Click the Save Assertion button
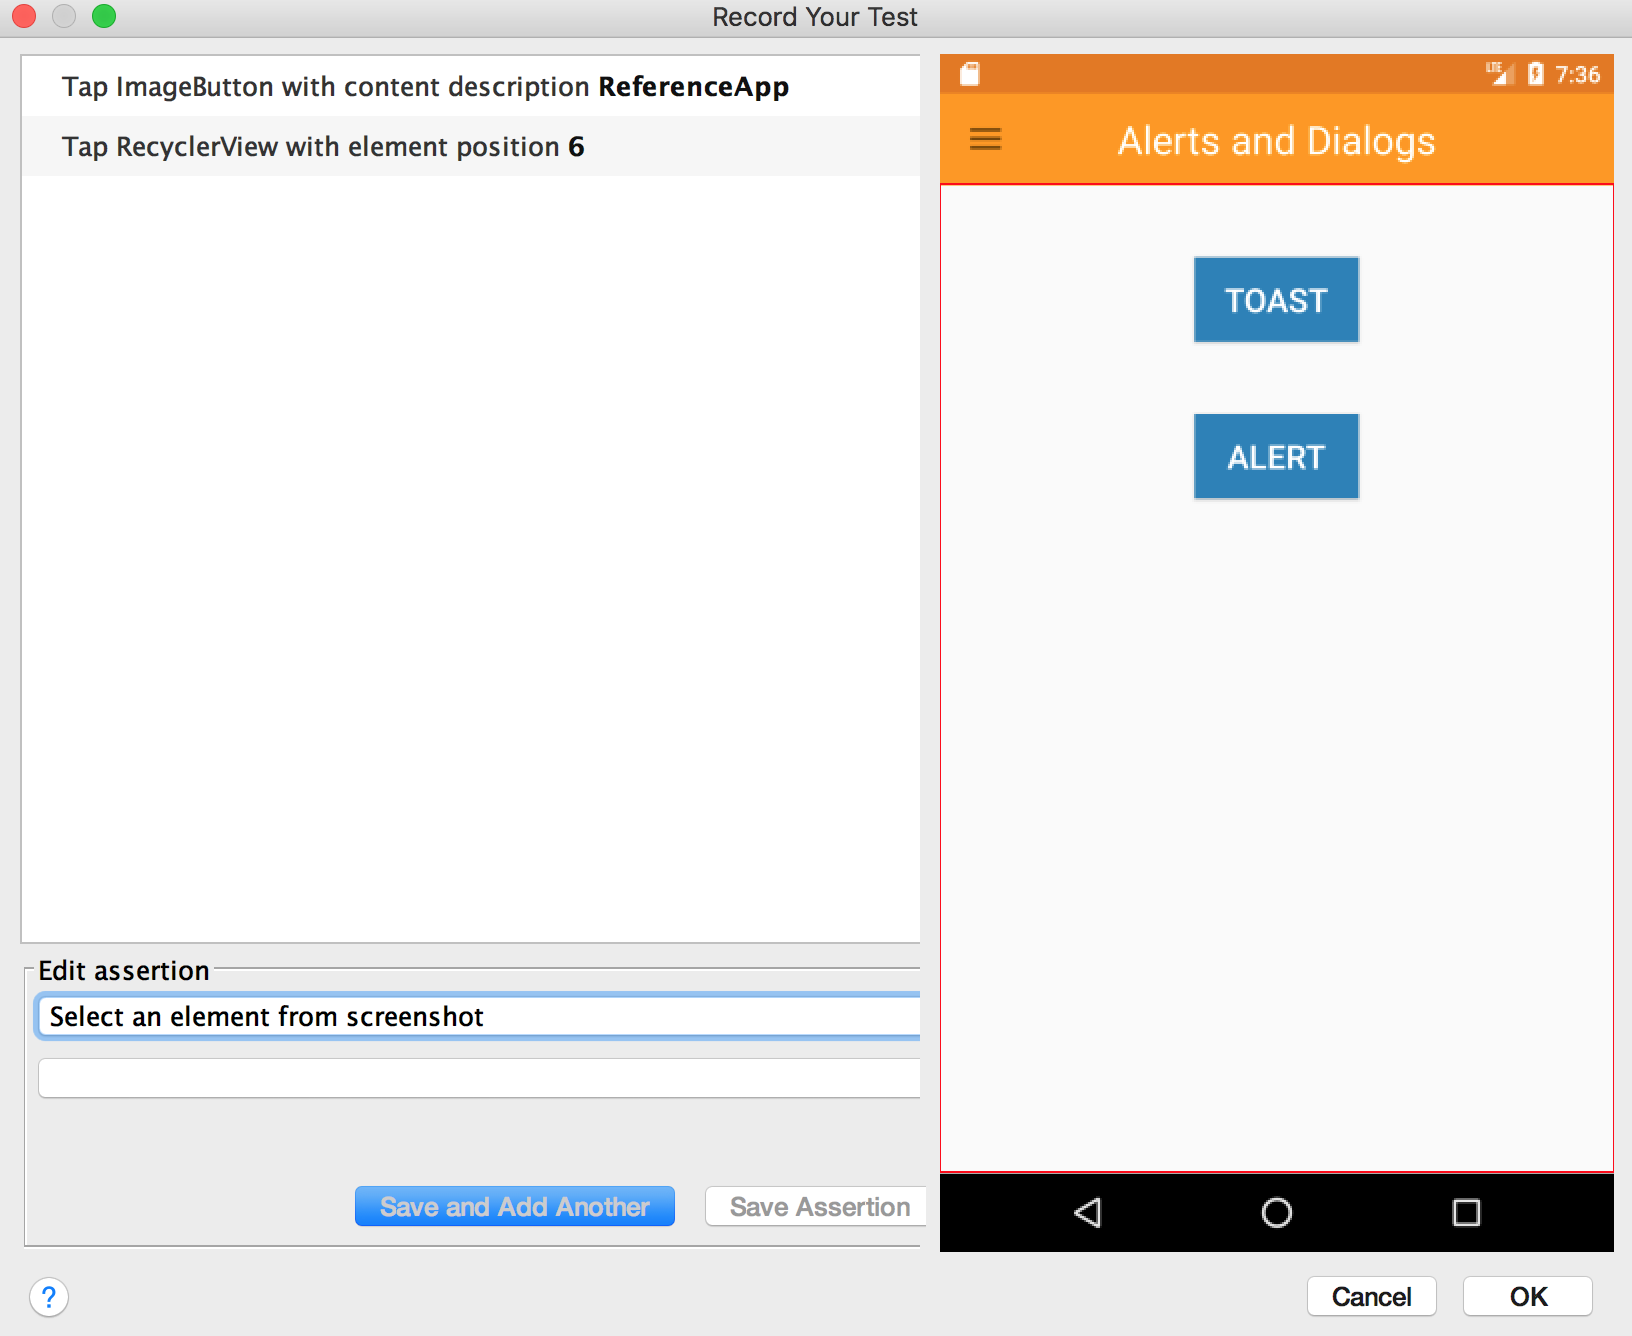The height and width of the screenshot is (1336, 1632). click(816, 1206)
